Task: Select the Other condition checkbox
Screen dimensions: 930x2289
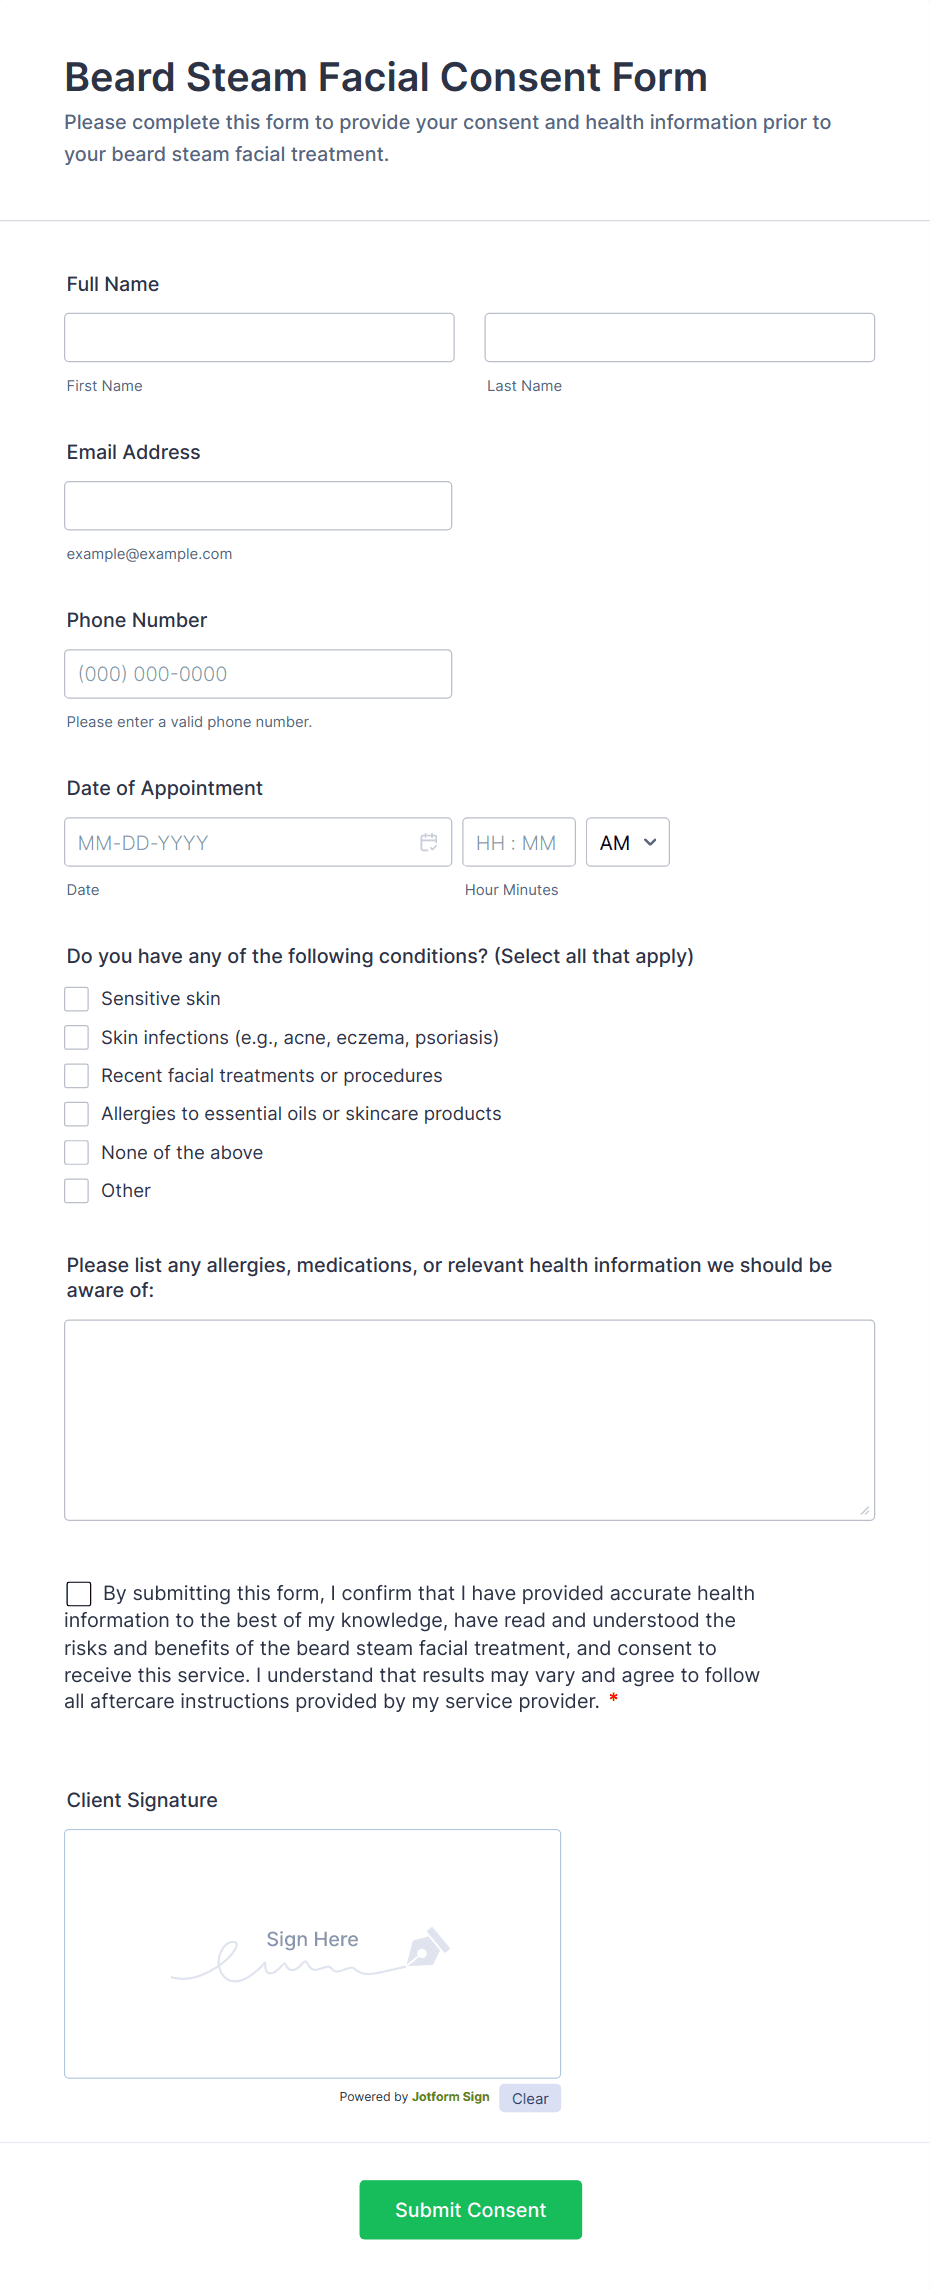Action: click(77, 1191)
